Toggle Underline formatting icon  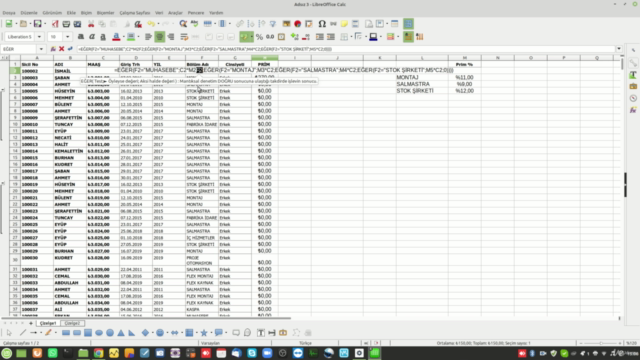pos(103,37)
